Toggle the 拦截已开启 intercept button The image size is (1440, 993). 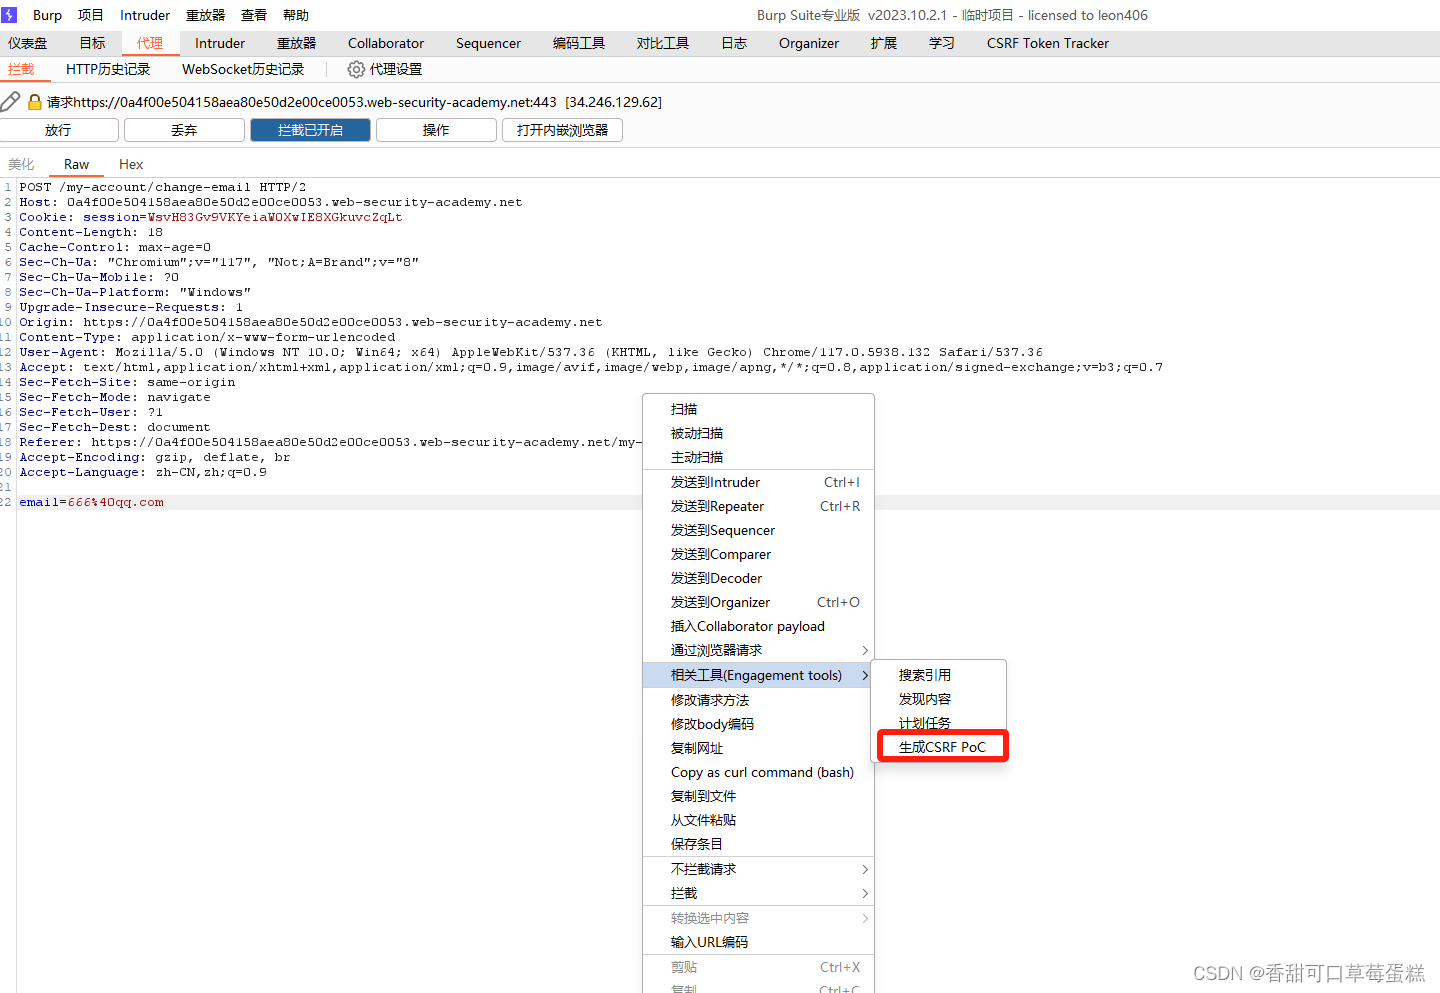(310, 130)
